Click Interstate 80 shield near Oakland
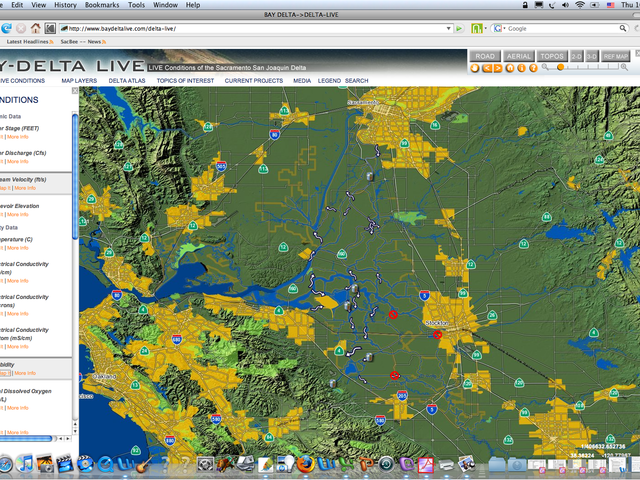This screenshot has width=640, height=480. (x=117, y=295)
